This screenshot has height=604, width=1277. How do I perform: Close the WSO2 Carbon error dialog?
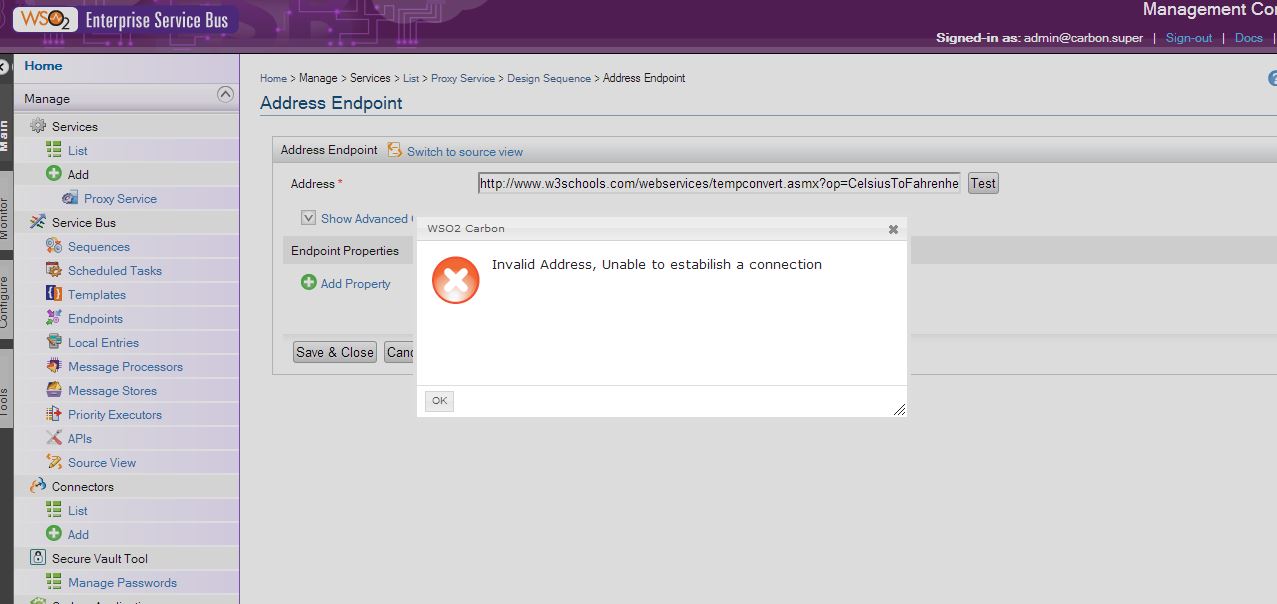[x=893, y=229]
